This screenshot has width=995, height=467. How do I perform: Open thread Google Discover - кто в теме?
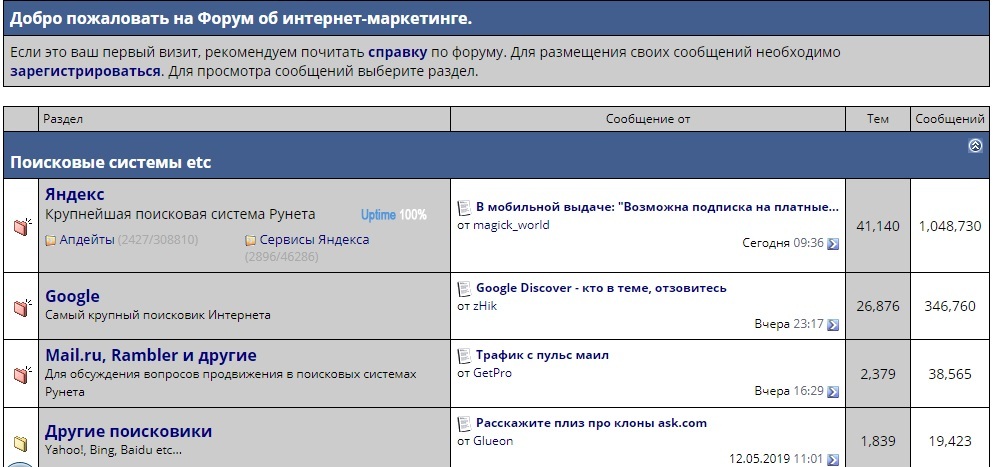(x=602, y=288)
